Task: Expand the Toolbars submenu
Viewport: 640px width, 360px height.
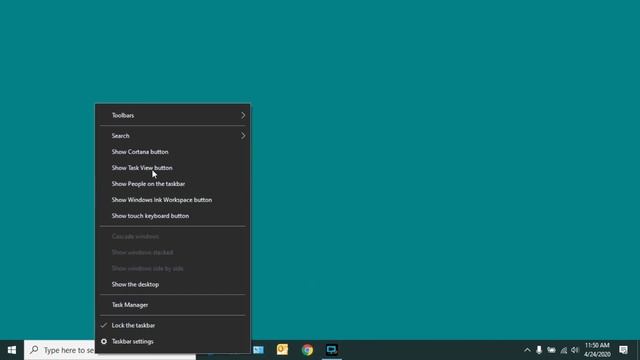Action: [x=173, y=116]
